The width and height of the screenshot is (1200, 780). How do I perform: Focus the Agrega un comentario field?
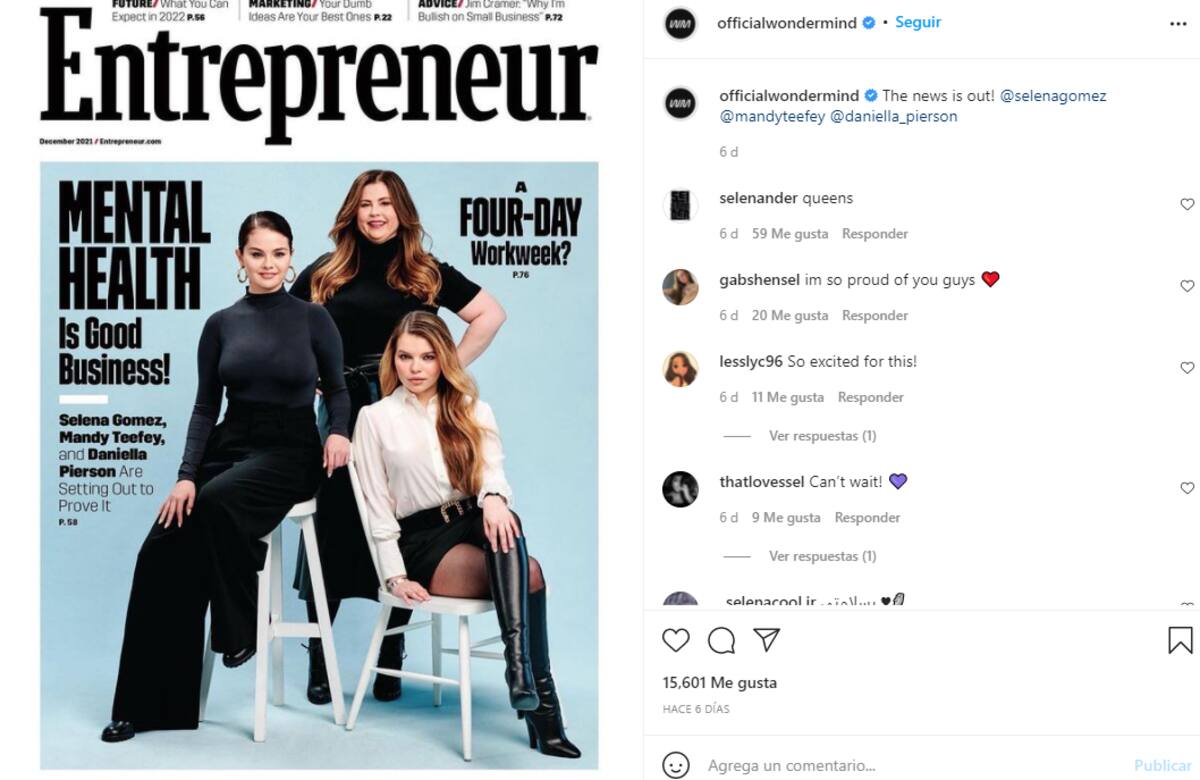point(915,766)
